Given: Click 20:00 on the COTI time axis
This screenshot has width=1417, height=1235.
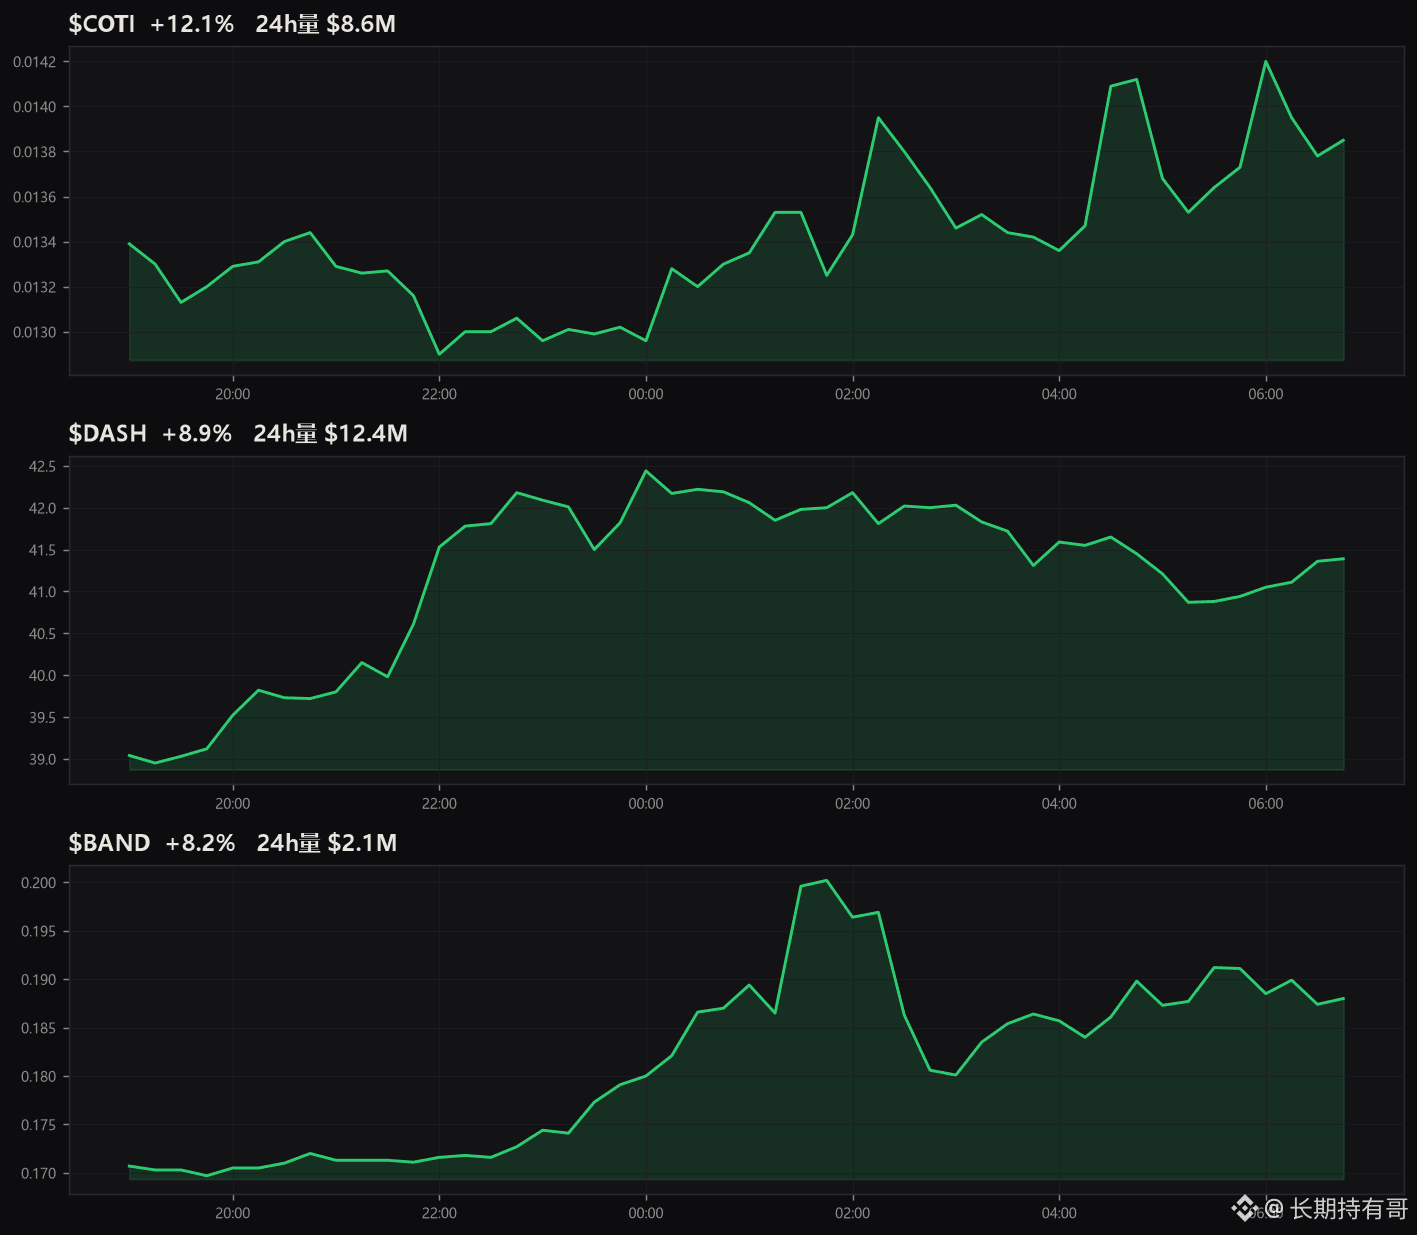Looking at the screenshot, I should pos(233,394).
